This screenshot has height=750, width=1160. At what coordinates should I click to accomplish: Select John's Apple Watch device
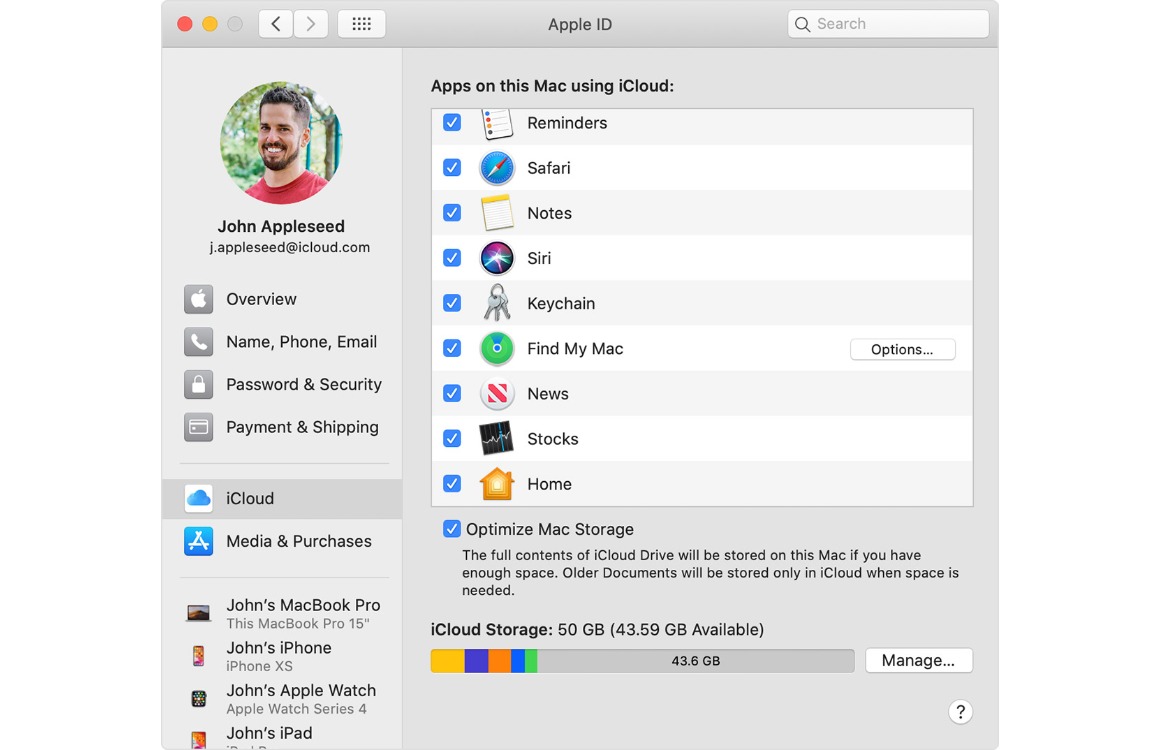click(283, 699)
